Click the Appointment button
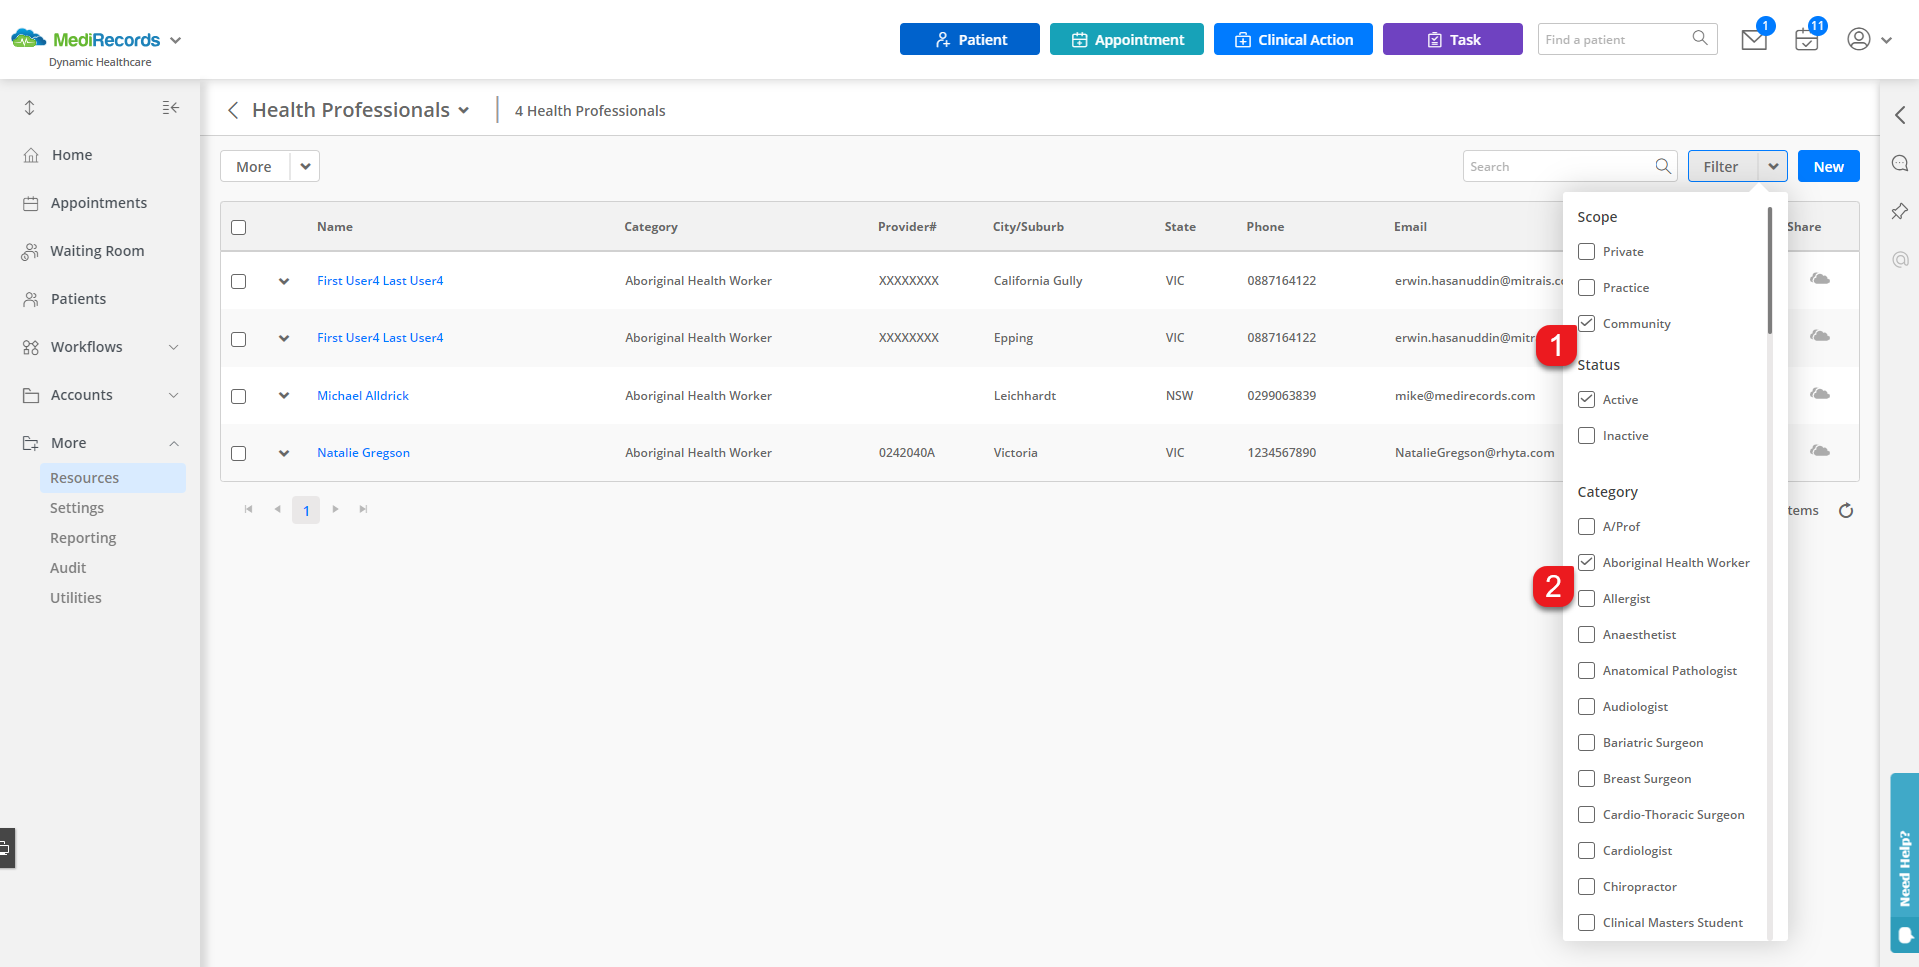Viewport: 1919px width, 967px height. pyautogui.click(x=1126, y=39)
